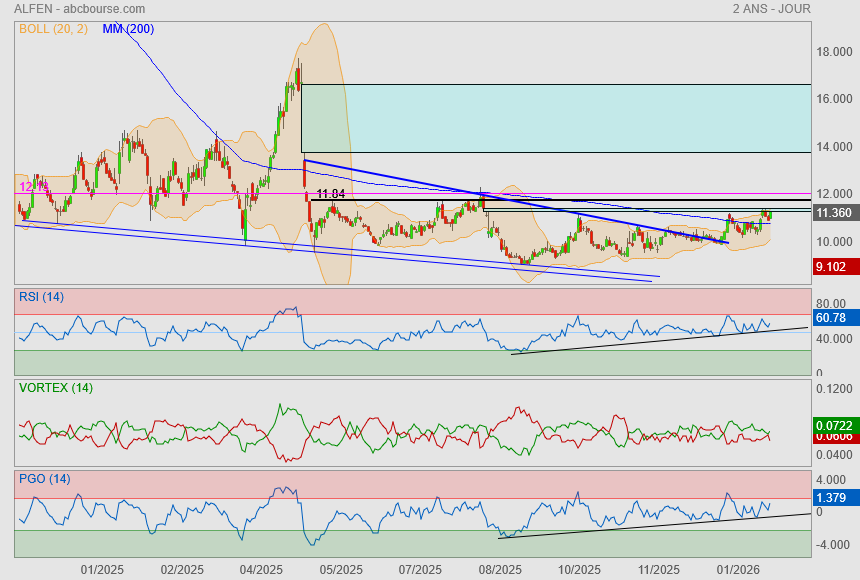Screen dimensions: 860x580
Task: Select the PGO (14) panel label
Action: [45, 478]
